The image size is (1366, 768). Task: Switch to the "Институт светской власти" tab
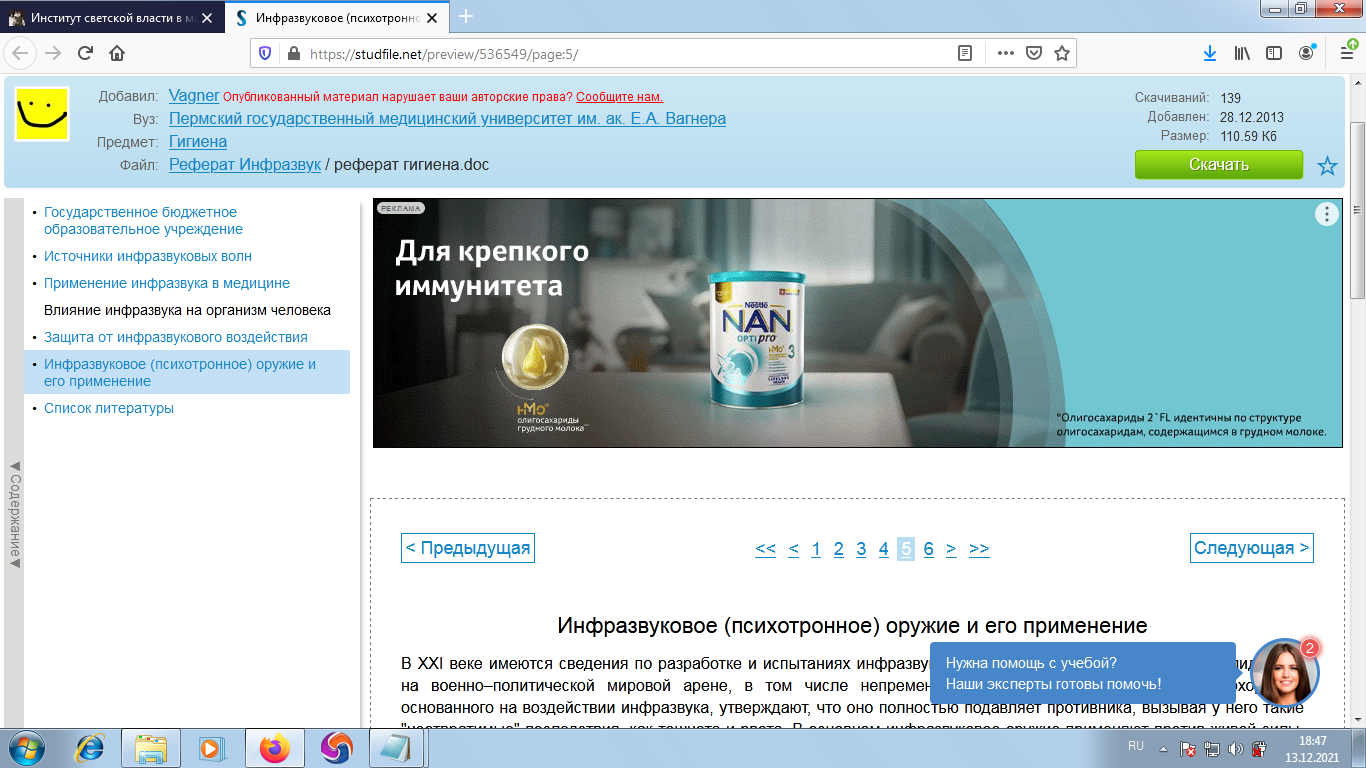click(100, 17)
